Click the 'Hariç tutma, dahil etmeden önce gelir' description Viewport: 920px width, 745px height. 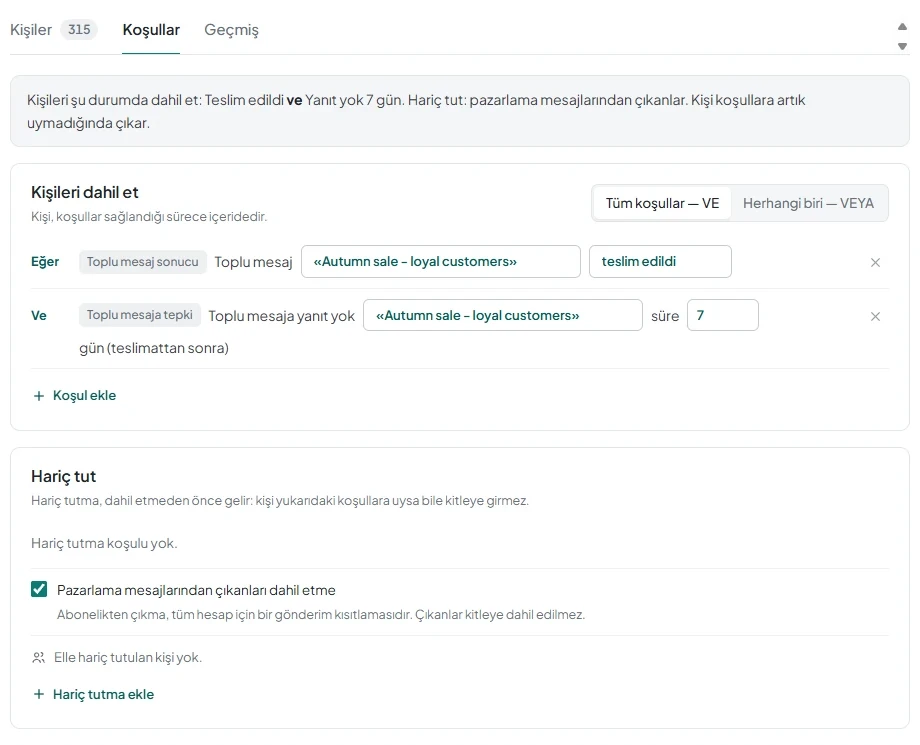pyautogui.click(x=280, y=501)
